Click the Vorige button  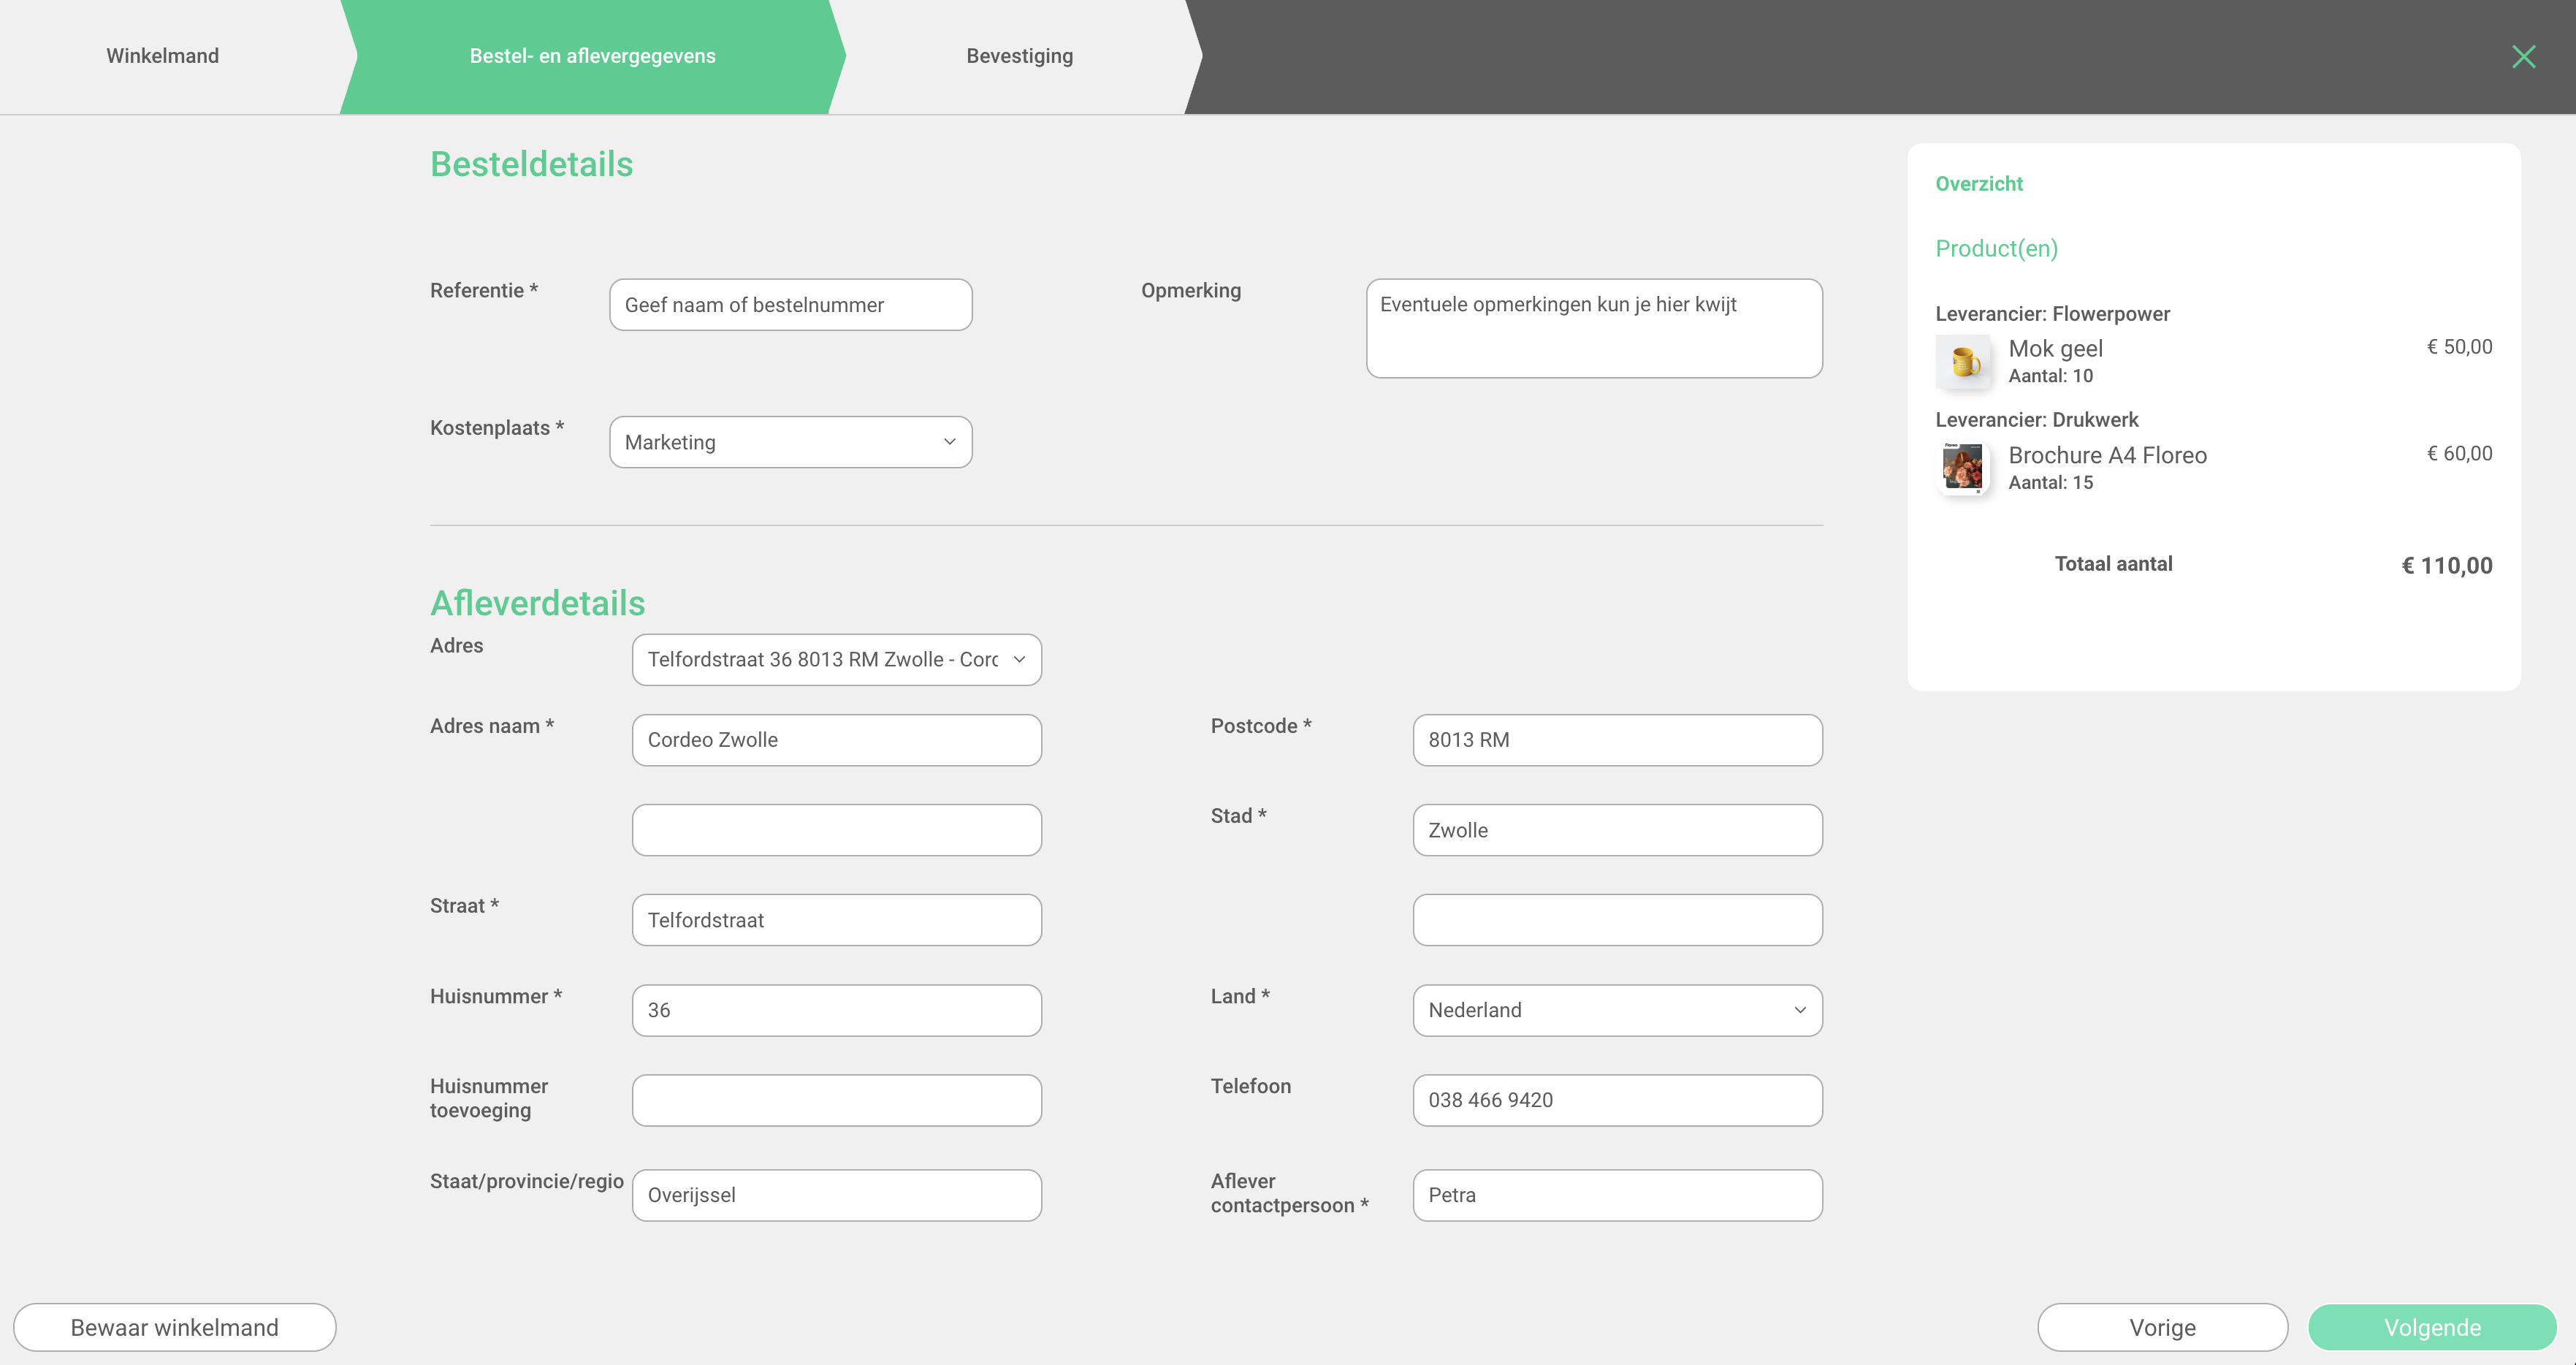tap(2162, 1327)
